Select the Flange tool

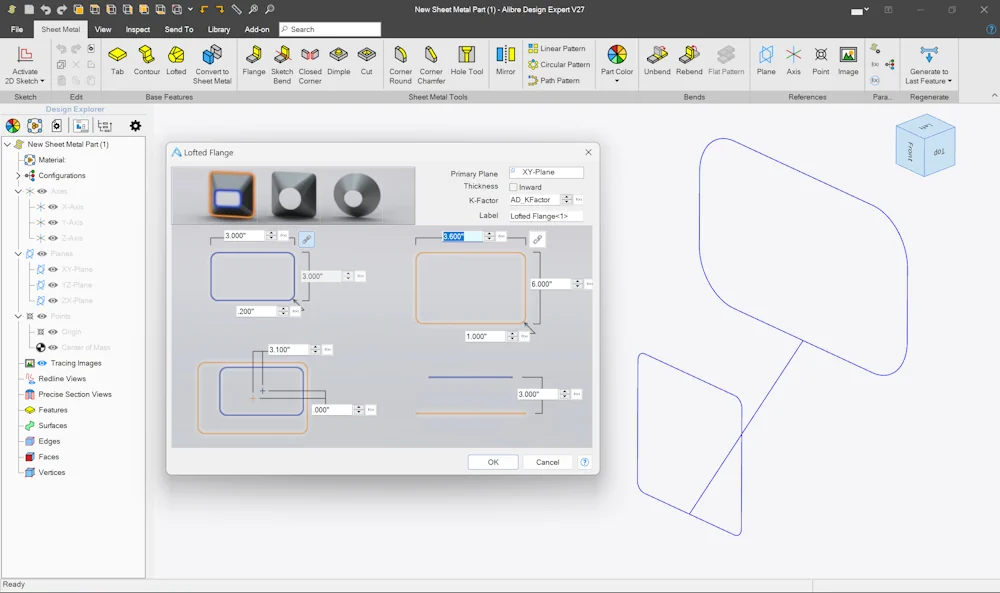pyautogui.click(x=254, y=61)
